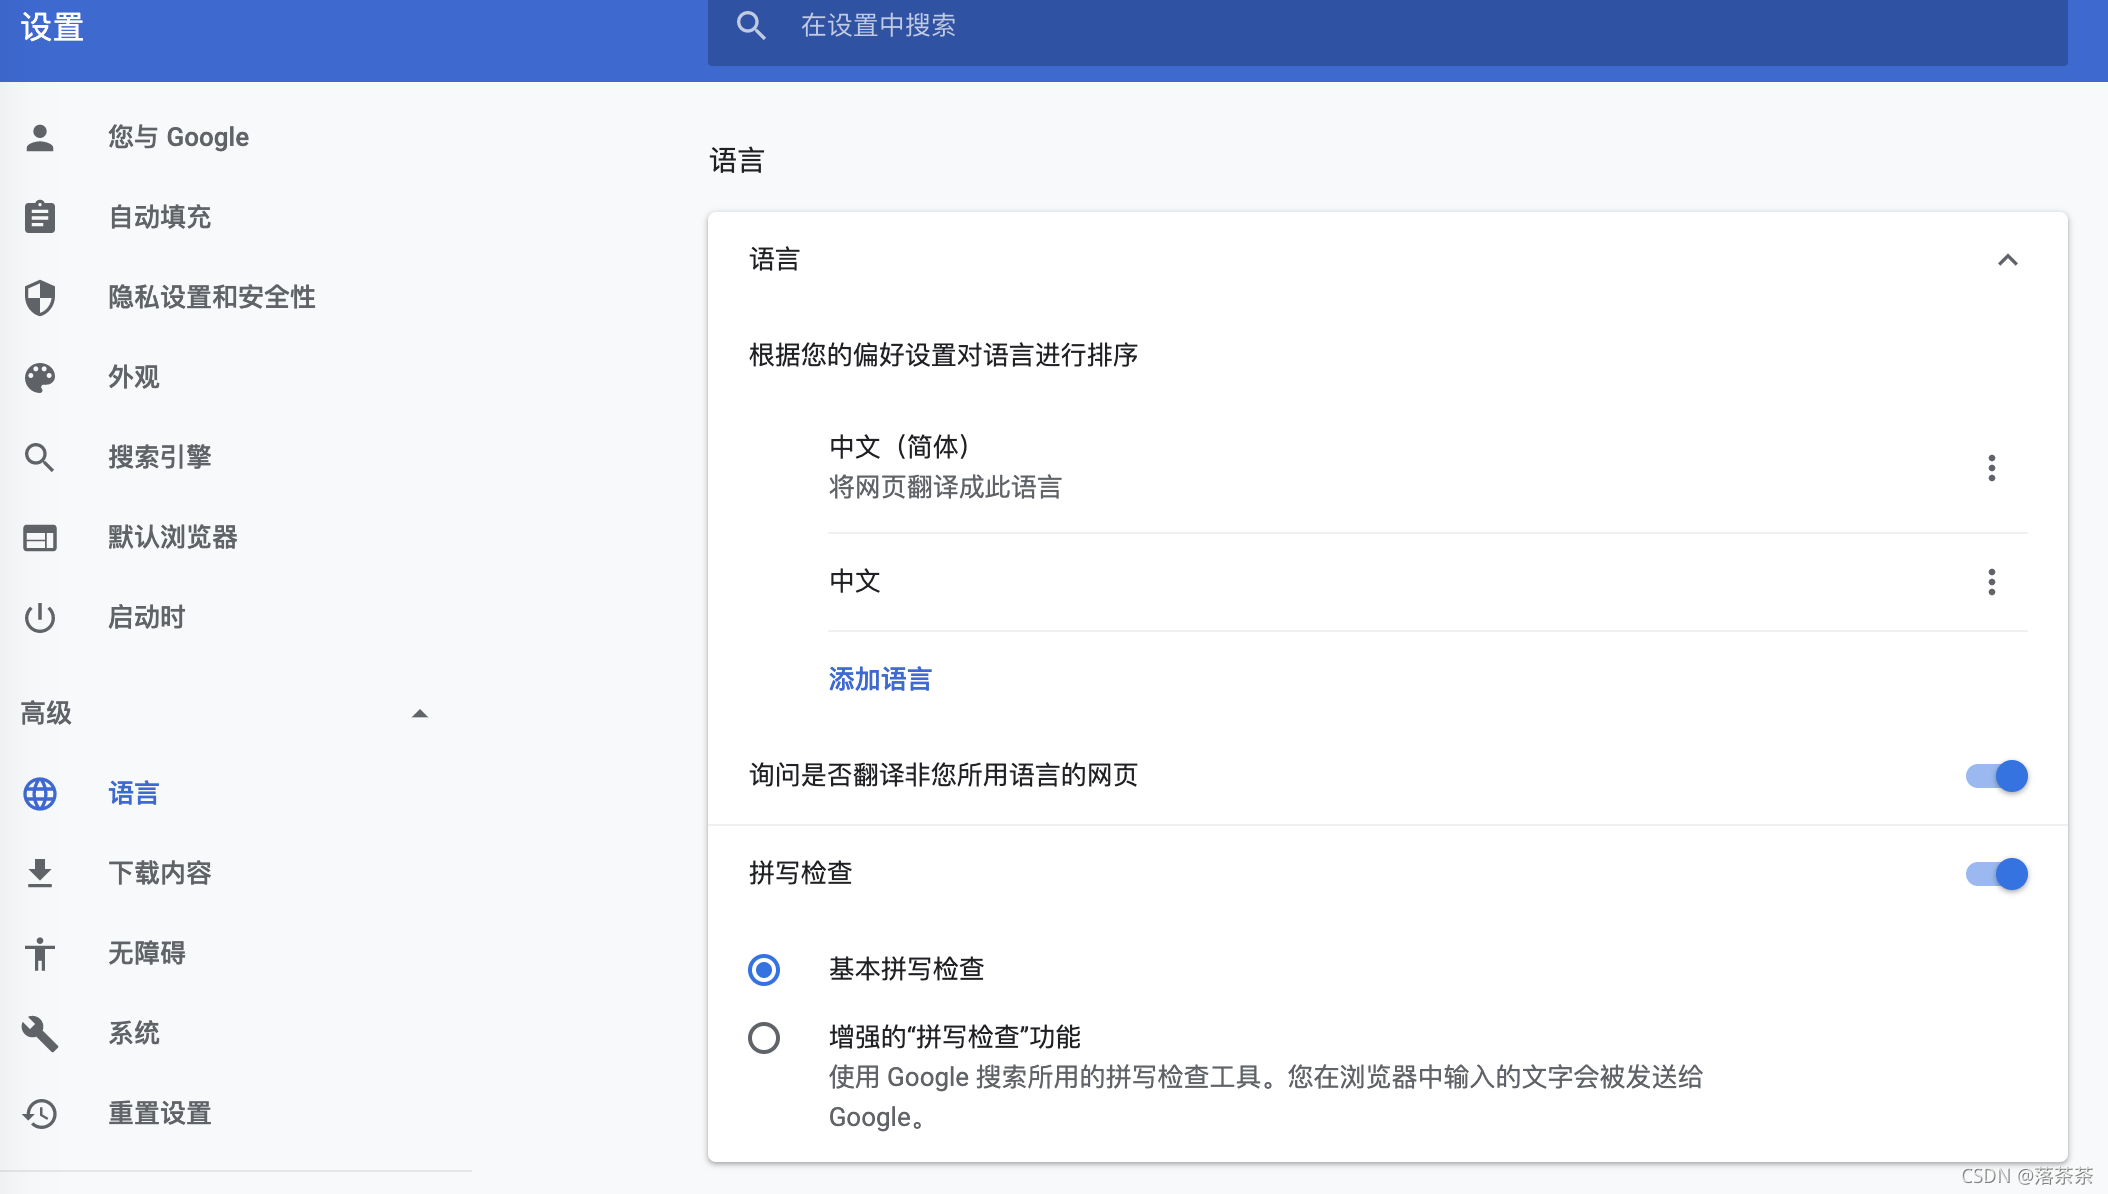This screenshot has width=2108, height=1194.
Task: Open more options for 中文（简体）
Action: (1991, 468)
